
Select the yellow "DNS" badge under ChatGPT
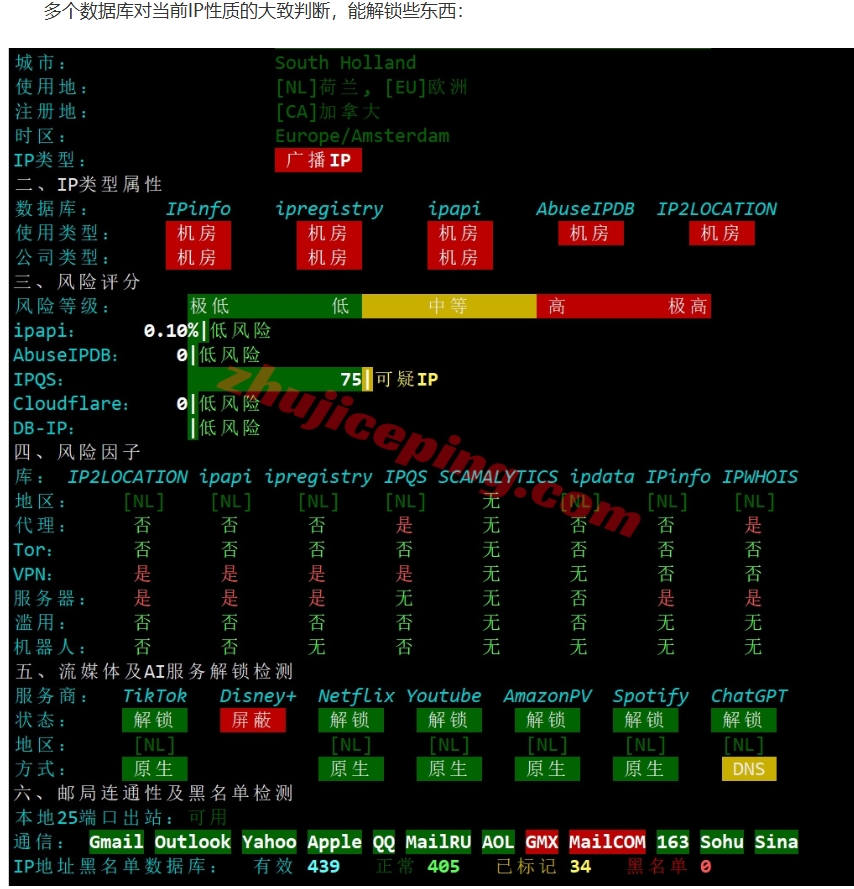coord(749,769)
